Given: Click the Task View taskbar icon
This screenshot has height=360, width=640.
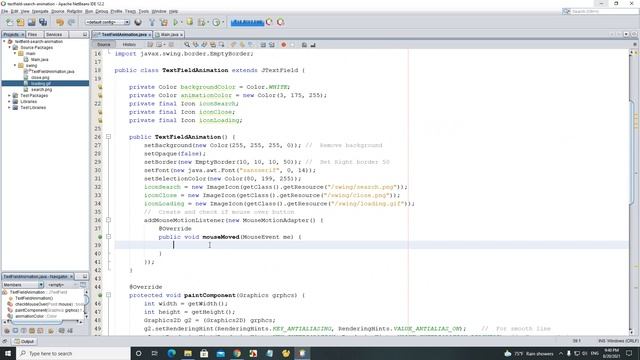Looking at the screenshot, I should 155,353.
